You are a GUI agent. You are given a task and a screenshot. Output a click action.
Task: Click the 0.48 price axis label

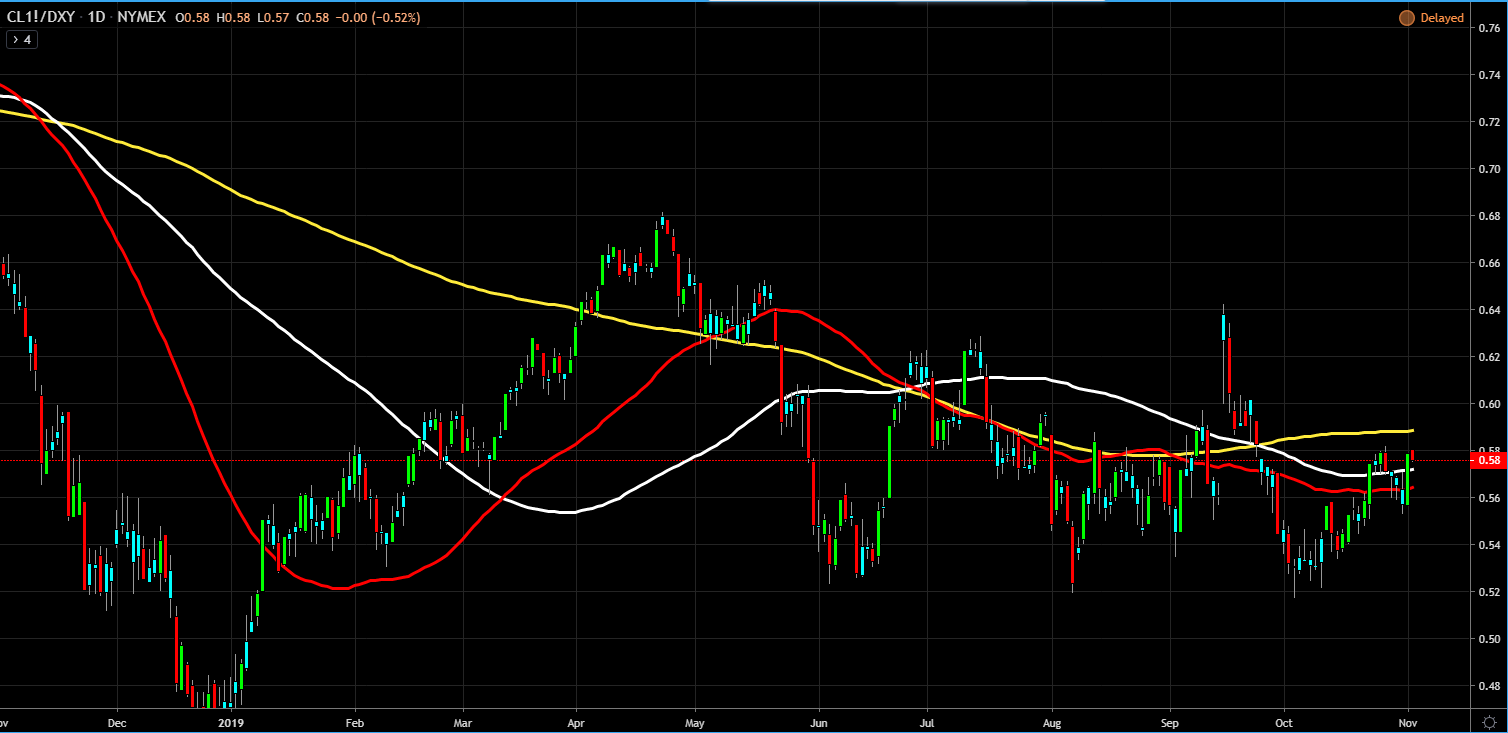point(1488,686)
